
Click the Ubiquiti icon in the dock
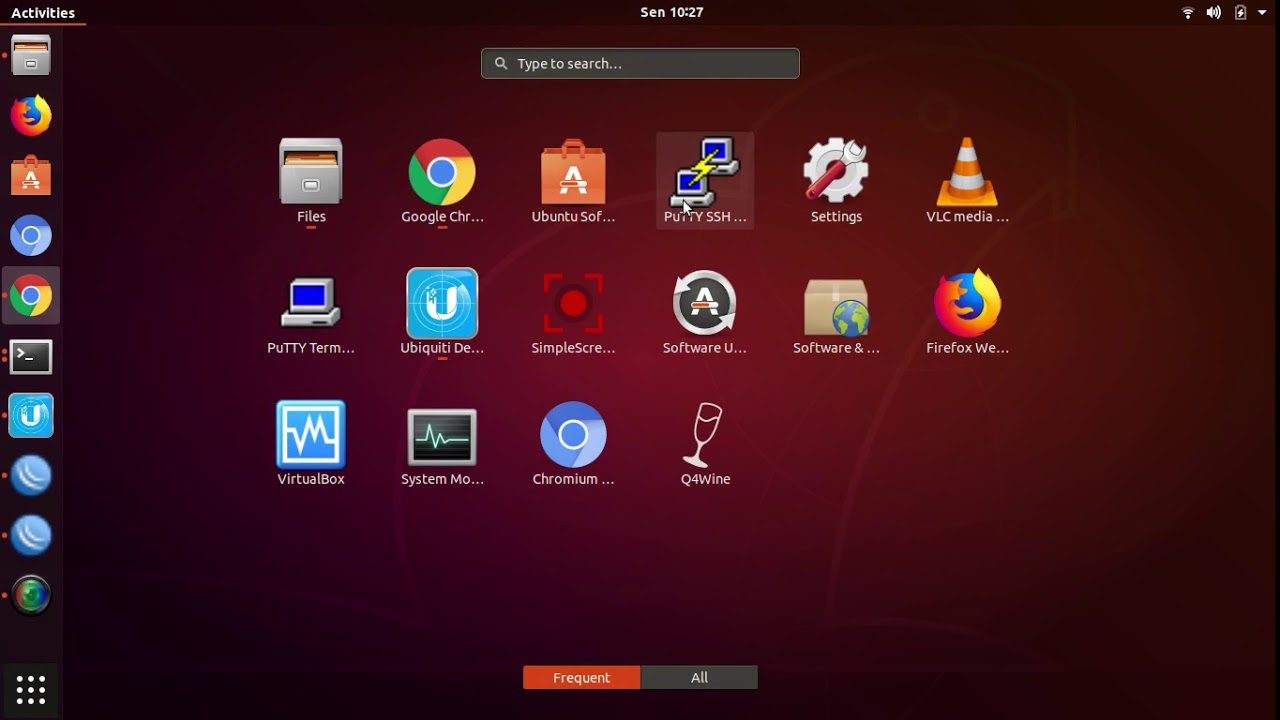click(31, 416)
